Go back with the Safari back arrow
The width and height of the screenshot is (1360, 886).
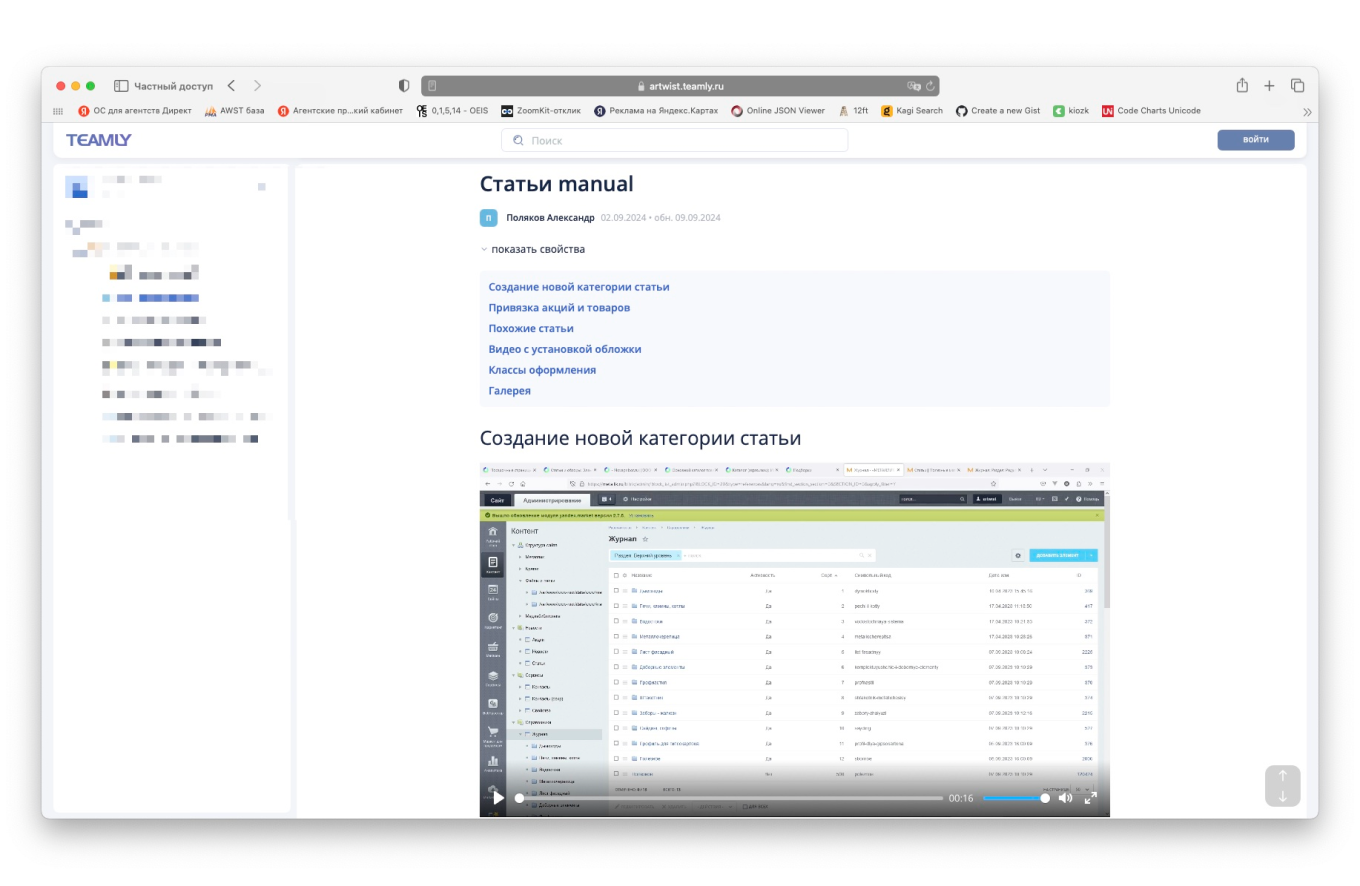[232, 86]
